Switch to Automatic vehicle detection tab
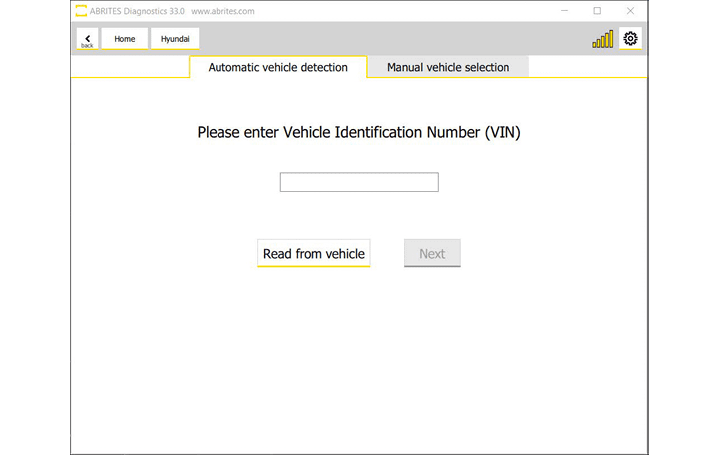The height and width of the screenshot is (455, 719). pos(278,67)
